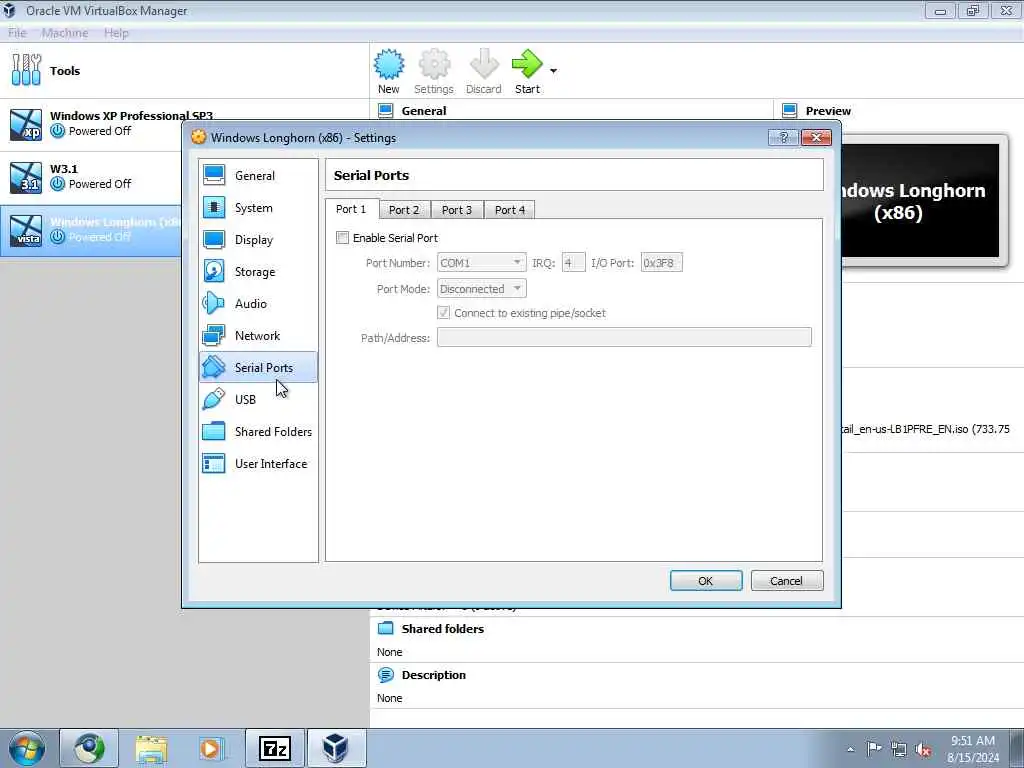Open General settings category

coord(258,176)
